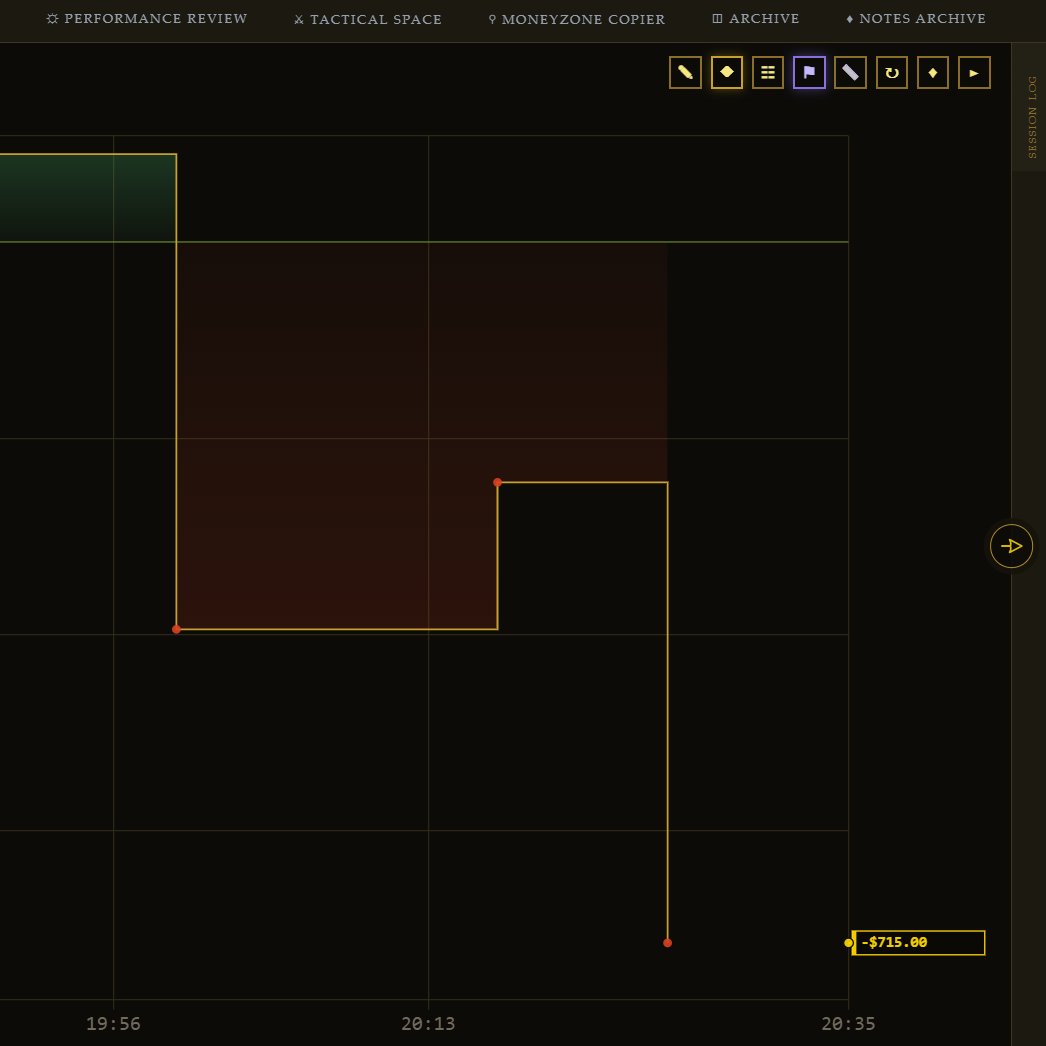Click the red point where the line steps up
This screenshot has width=1046, height=1046.
(x=497, y=482)
